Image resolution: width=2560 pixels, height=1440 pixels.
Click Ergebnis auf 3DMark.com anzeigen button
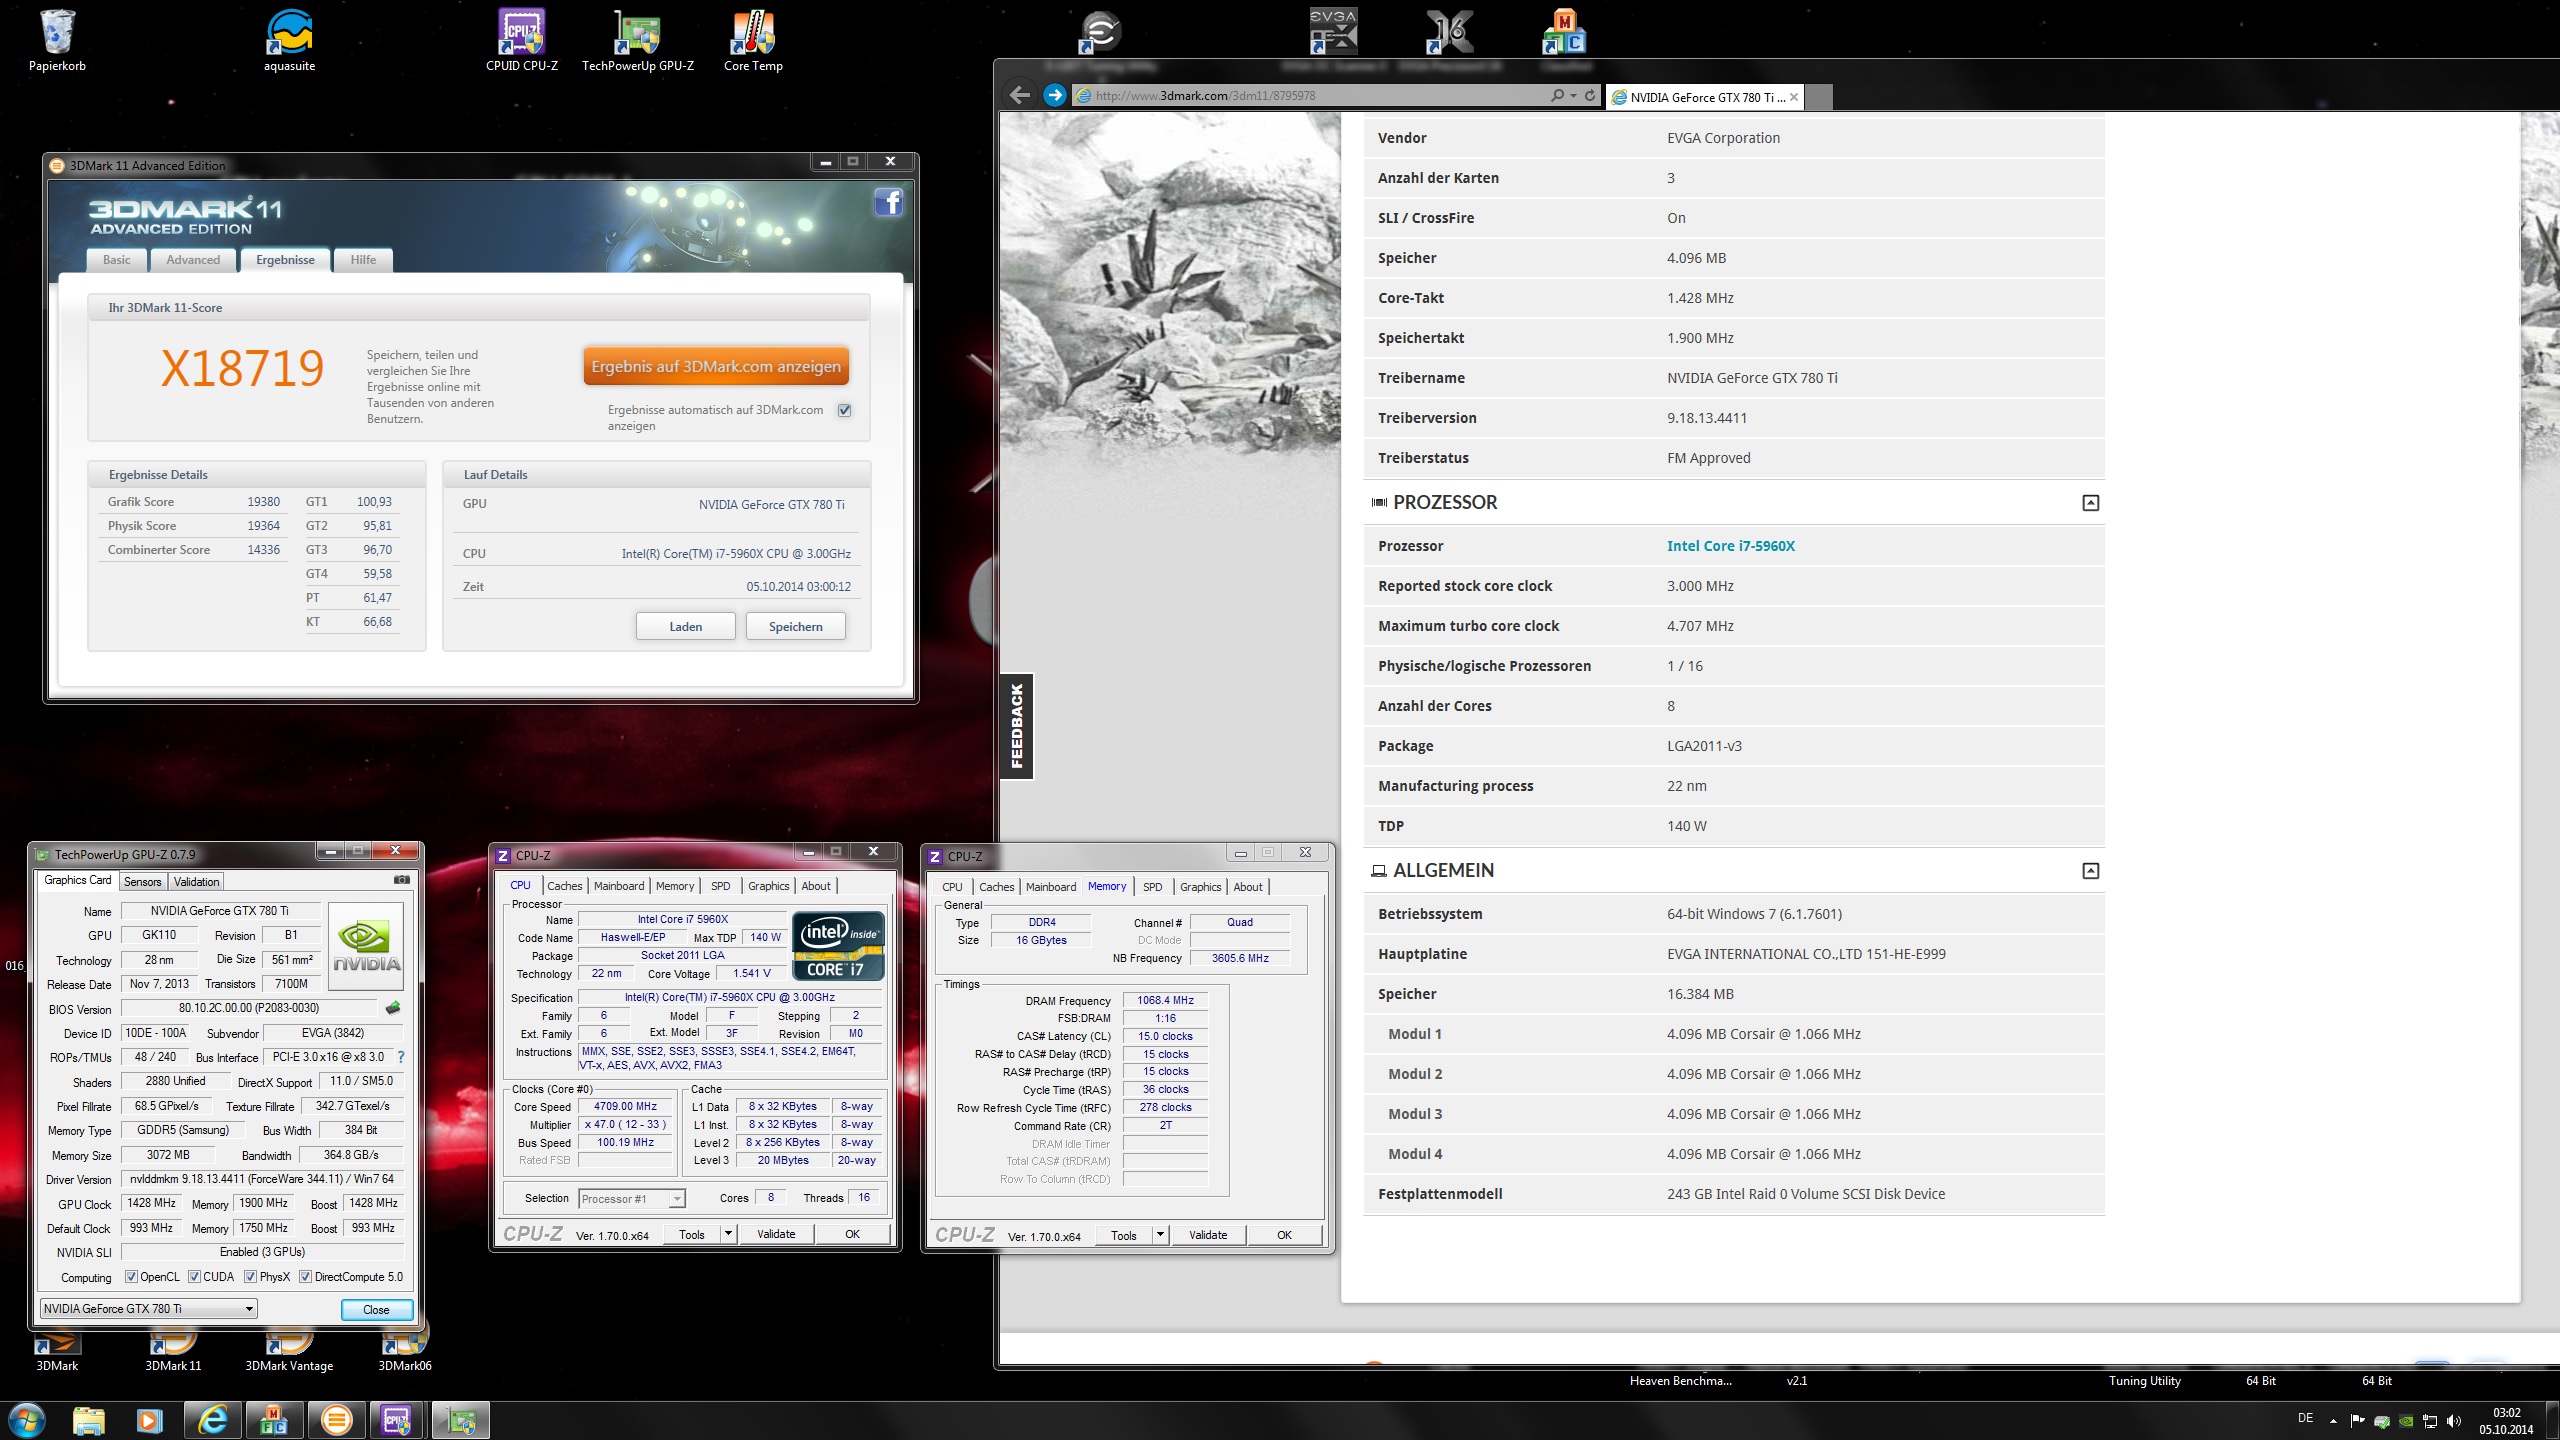[716, 366]
